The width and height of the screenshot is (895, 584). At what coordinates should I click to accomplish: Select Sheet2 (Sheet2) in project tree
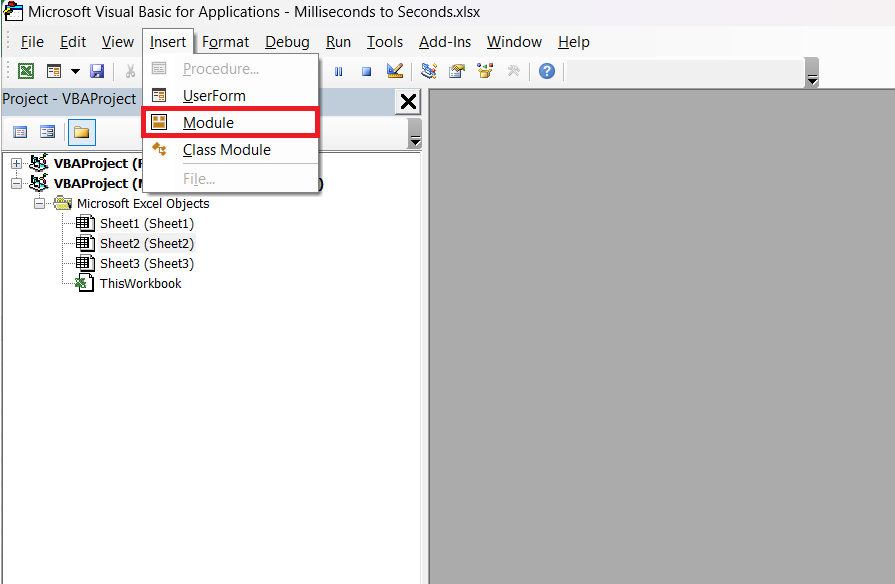point(147,244)
